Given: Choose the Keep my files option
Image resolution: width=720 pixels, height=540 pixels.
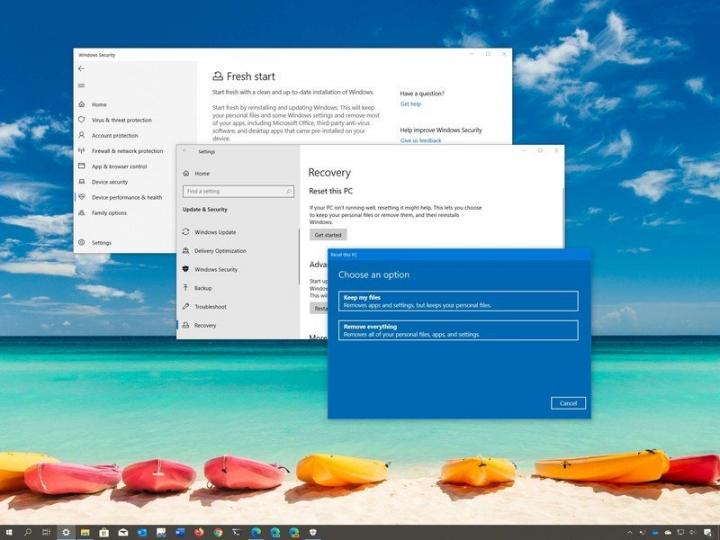Looking at the screenshot, I should coord(458,301).
